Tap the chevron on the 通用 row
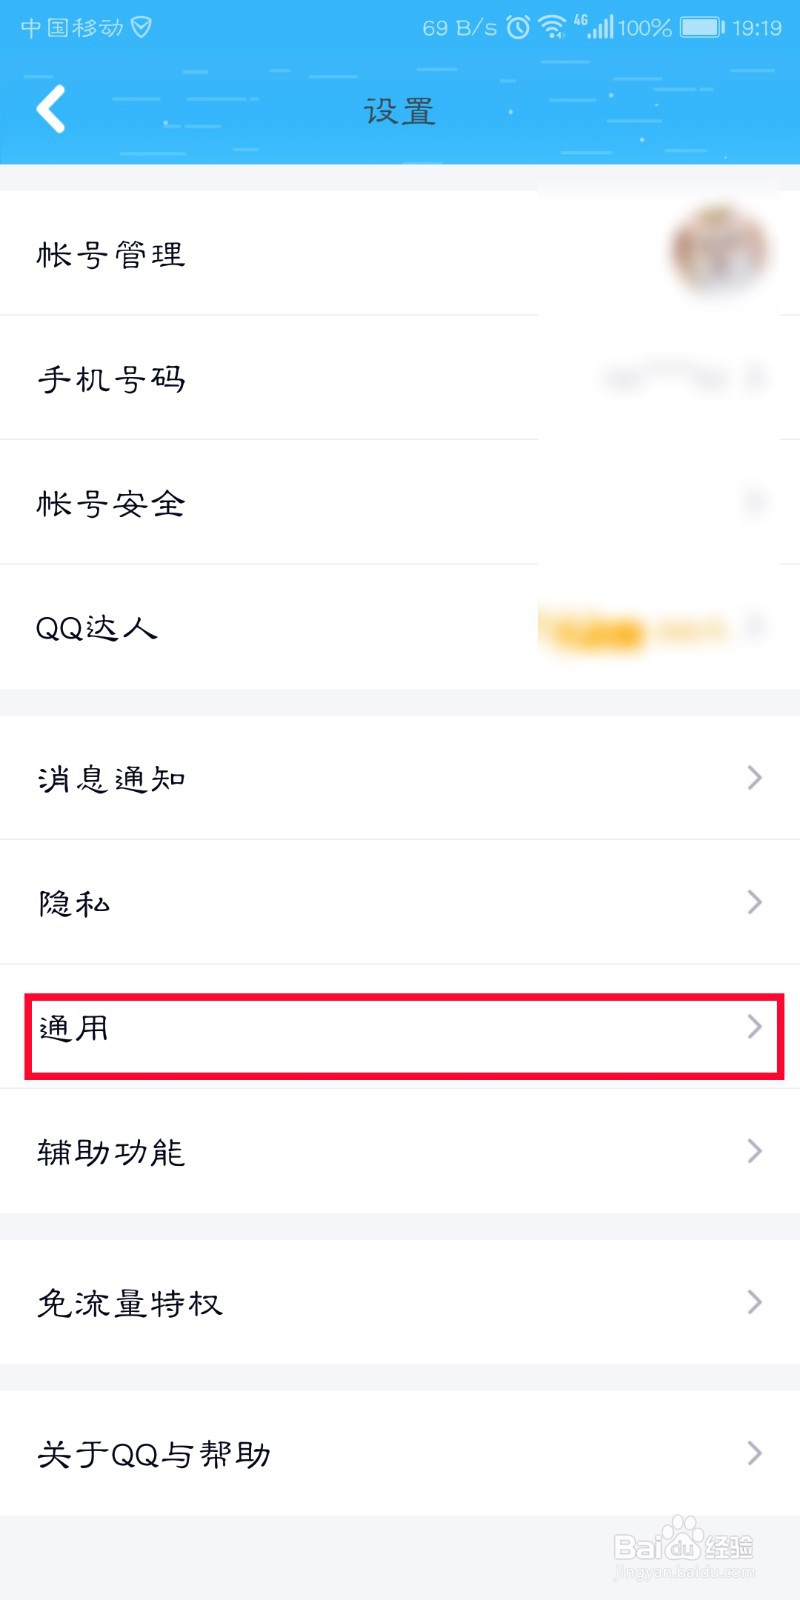The image size is (800, 1600). [755, 1027]
